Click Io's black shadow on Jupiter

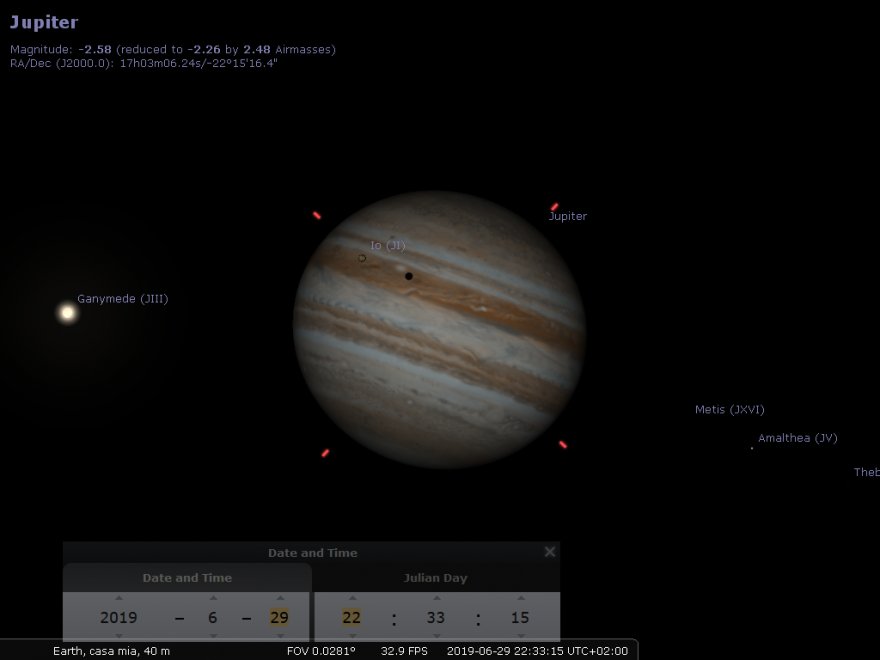409,276
